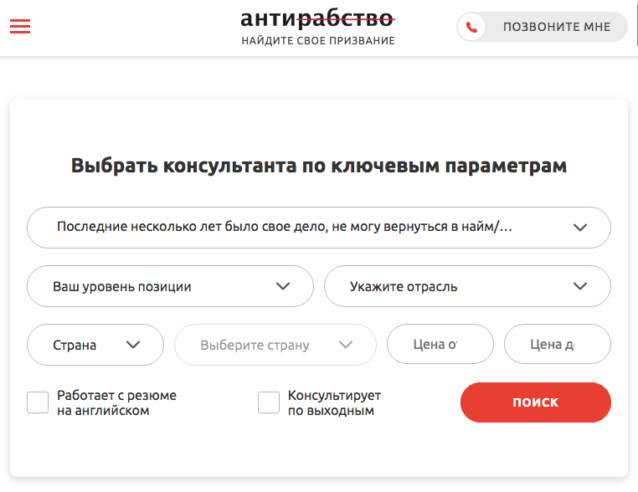Click the НАЙДИТЕ СВОЕ ПРИЗВАНИЕ tagline

point(318,41)
